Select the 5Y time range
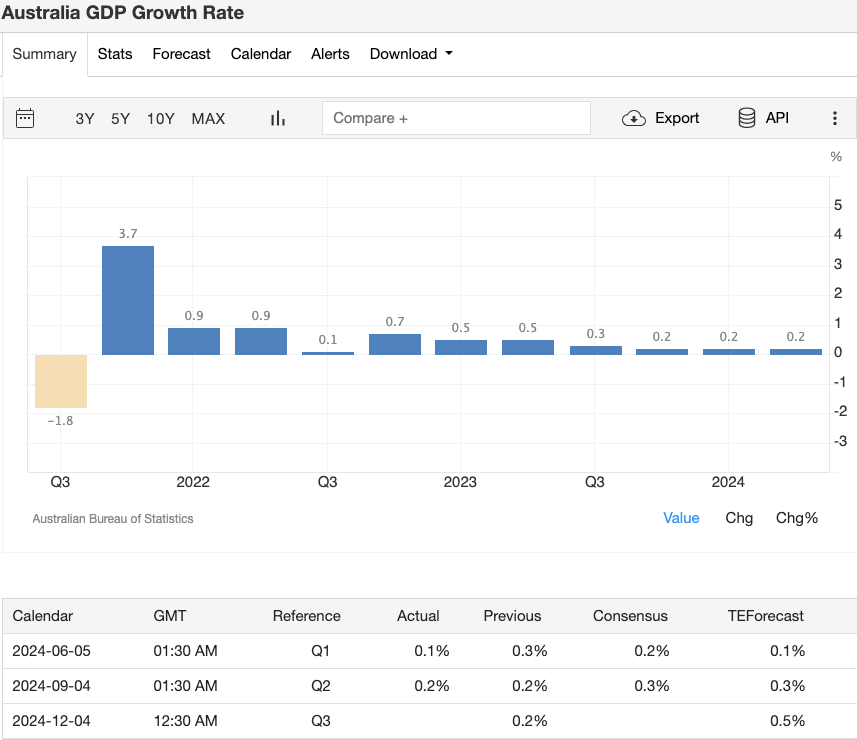 tap(120, 117)
